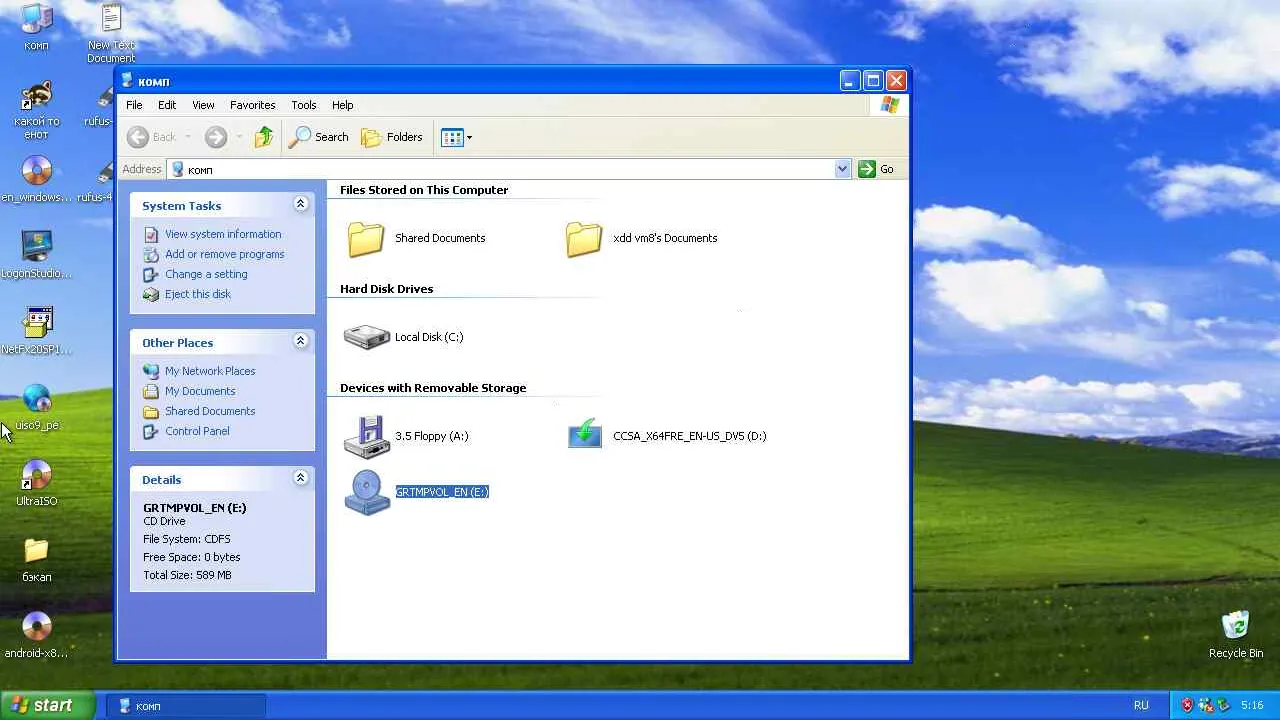Open the Edit menu
Image resolution: width=1280 pixels, height=720 pixels.
167,105
